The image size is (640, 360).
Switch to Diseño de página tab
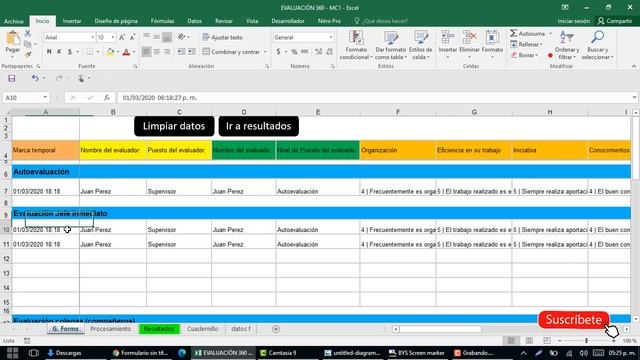click(x=116, y=21)
